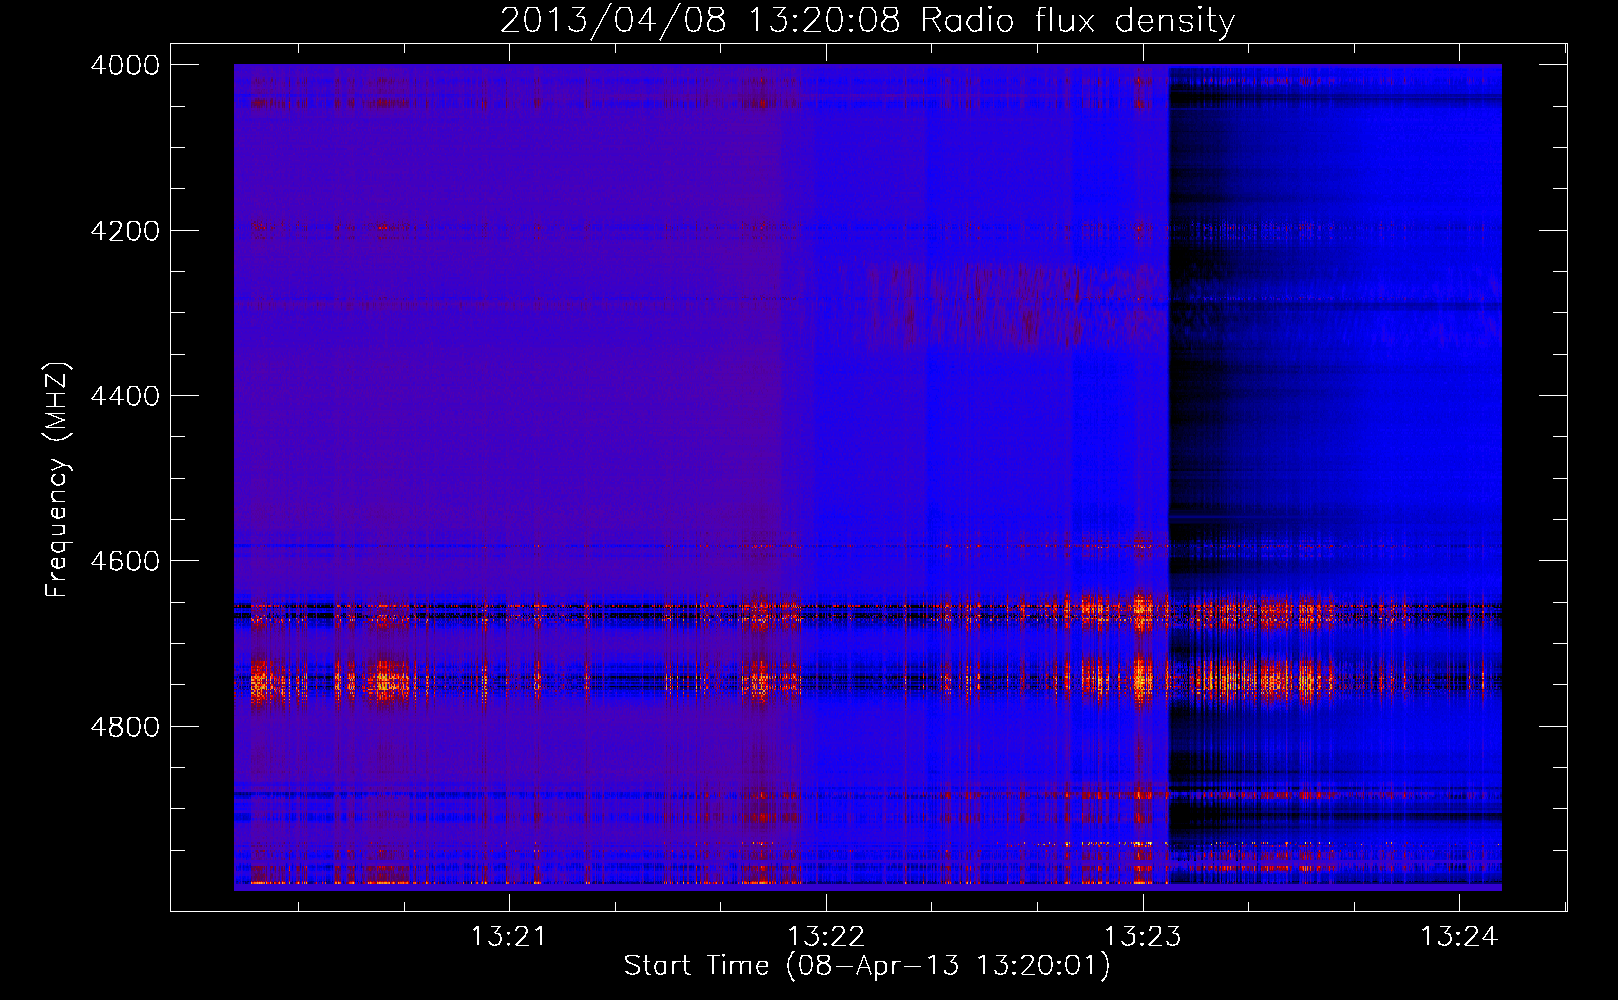The height and width of the screenshot is (1000, 1618).
Task: Click the 4600 frequency axis label
Action: (x=125, y=561)
